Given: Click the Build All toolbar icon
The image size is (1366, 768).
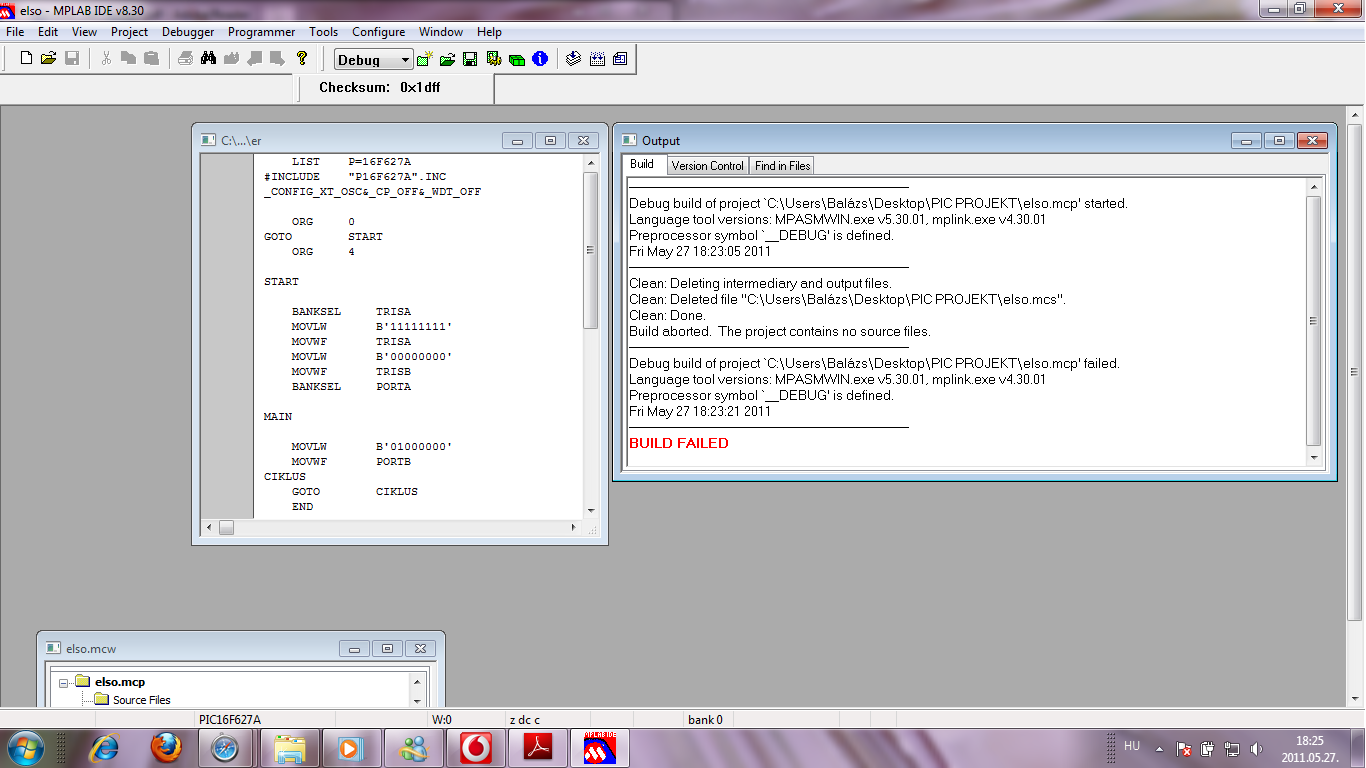Looking at the screenshot, I should click(597, 59).
